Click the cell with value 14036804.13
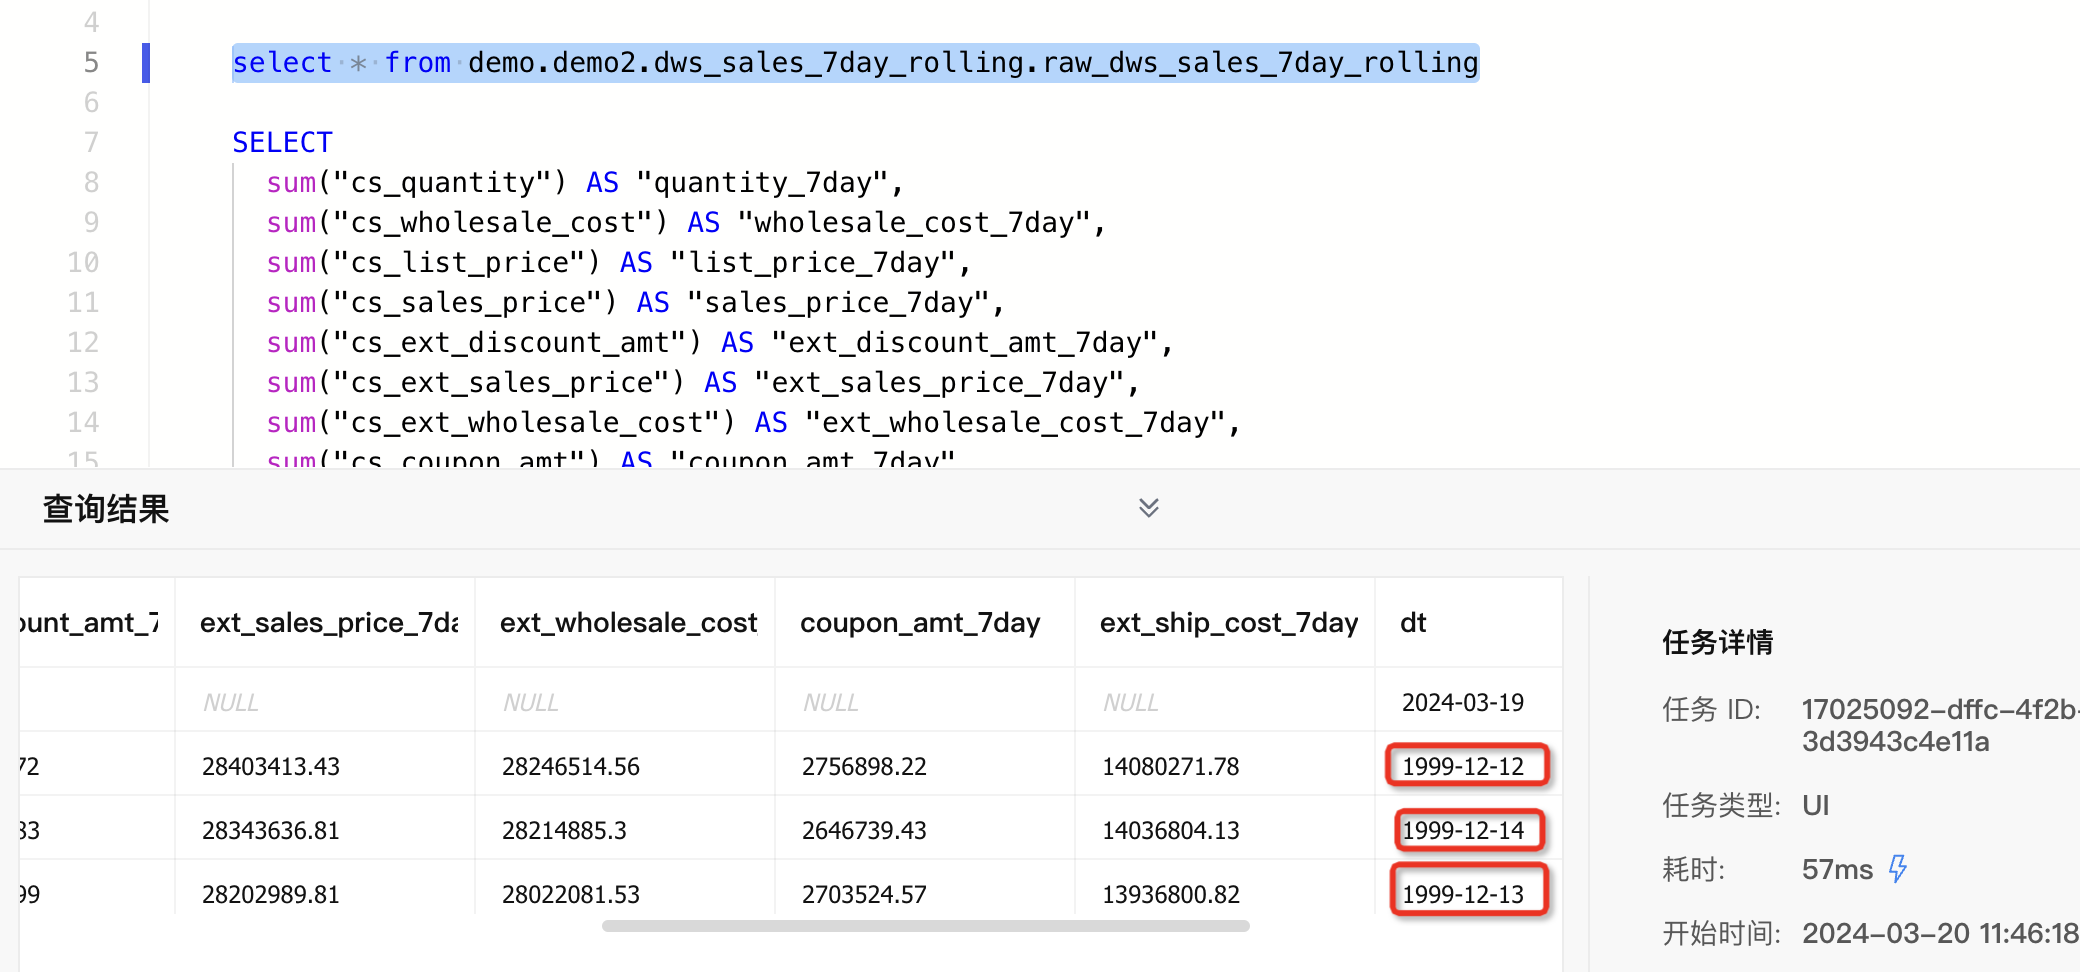The height and width of the screenshot is (972, 2080). point(1170,831)
